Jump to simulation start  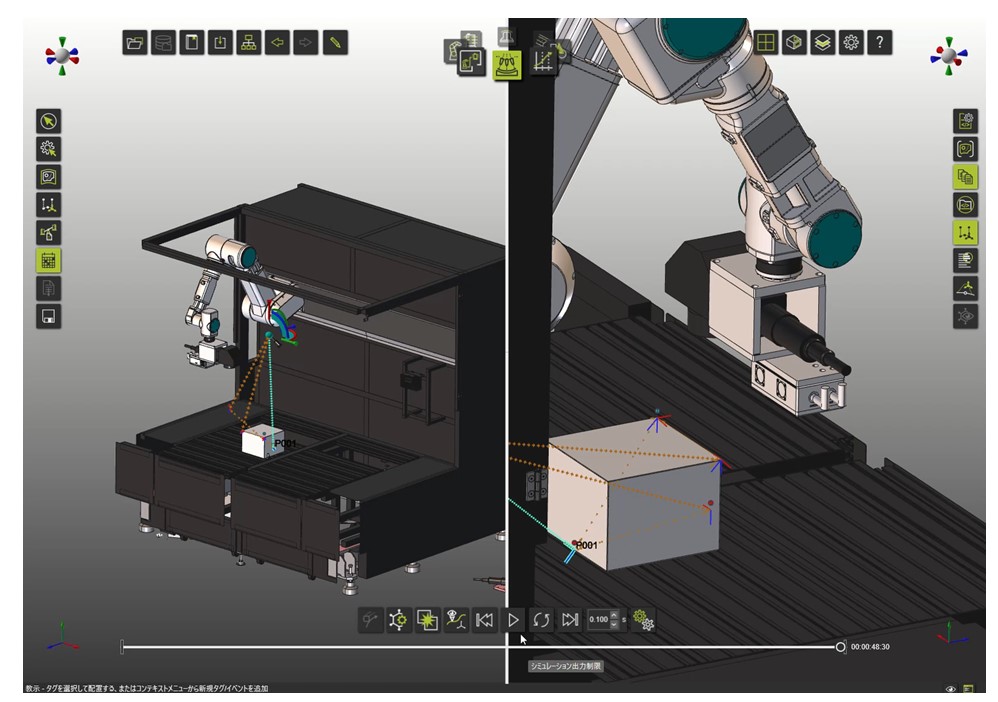pos(484,619)
